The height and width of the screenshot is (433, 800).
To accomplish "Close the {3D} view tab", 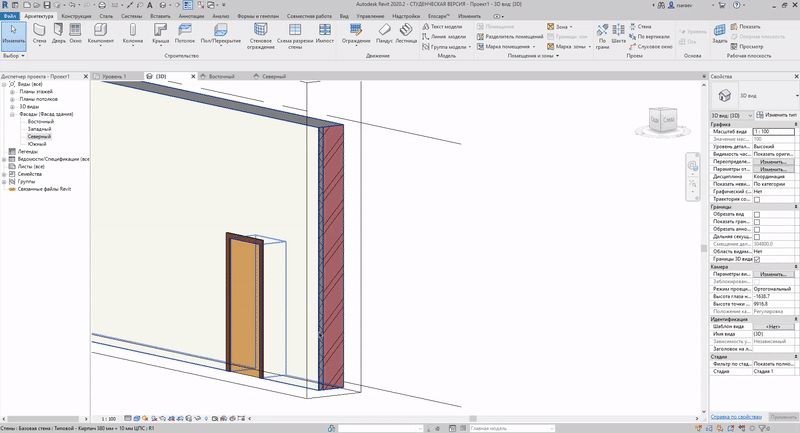I will pyautogui.click(x=193, y=77).
